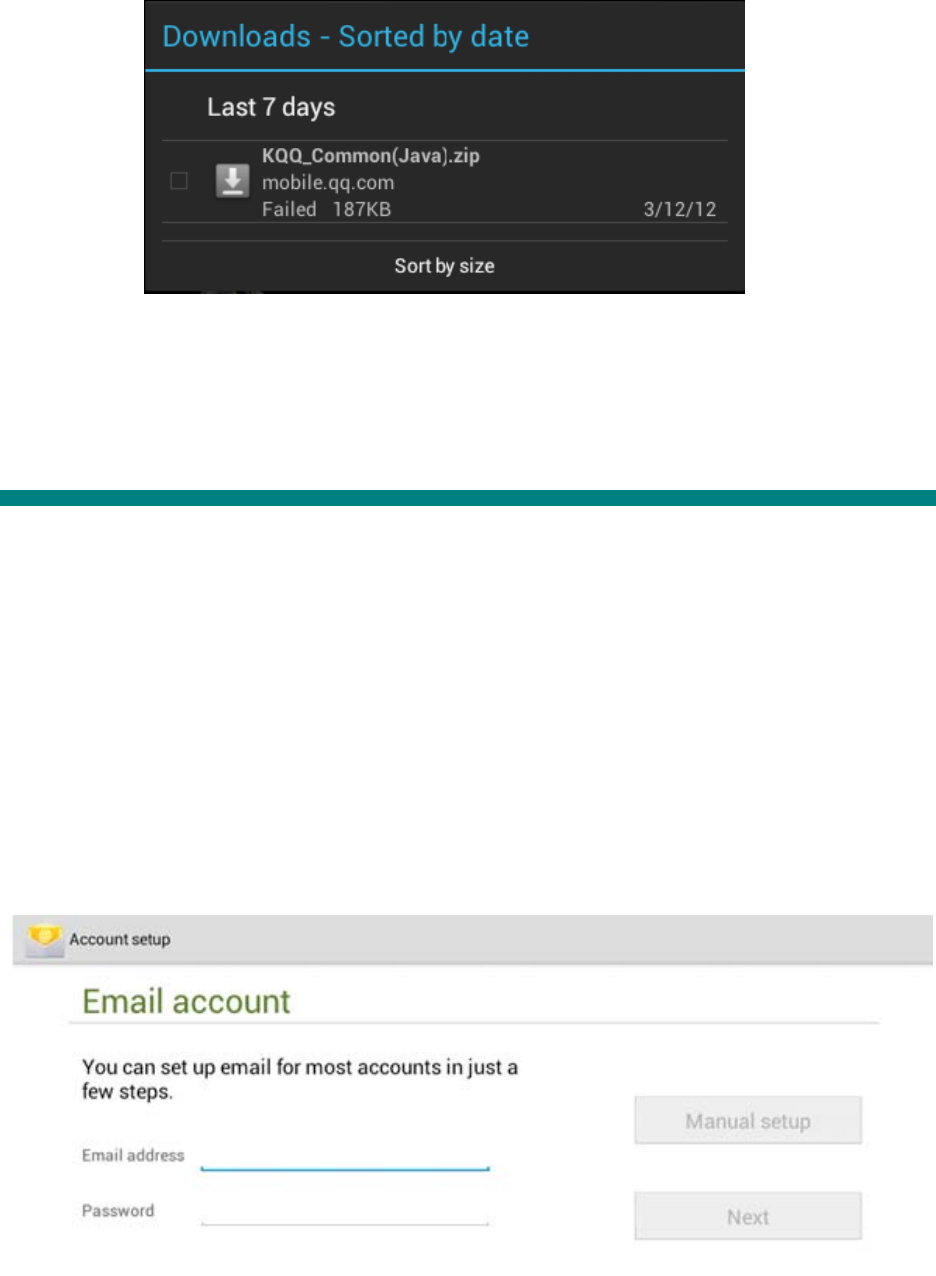
Task: Click the Password label
Action: pos(118,1211)
